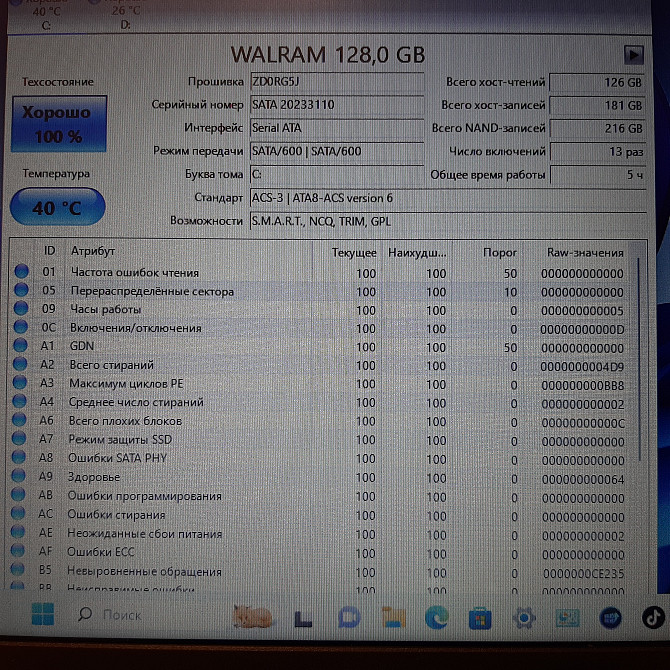670x670 pixels.
Task: Select the Всего стираний row text
Action: click(x=112, y=365)
